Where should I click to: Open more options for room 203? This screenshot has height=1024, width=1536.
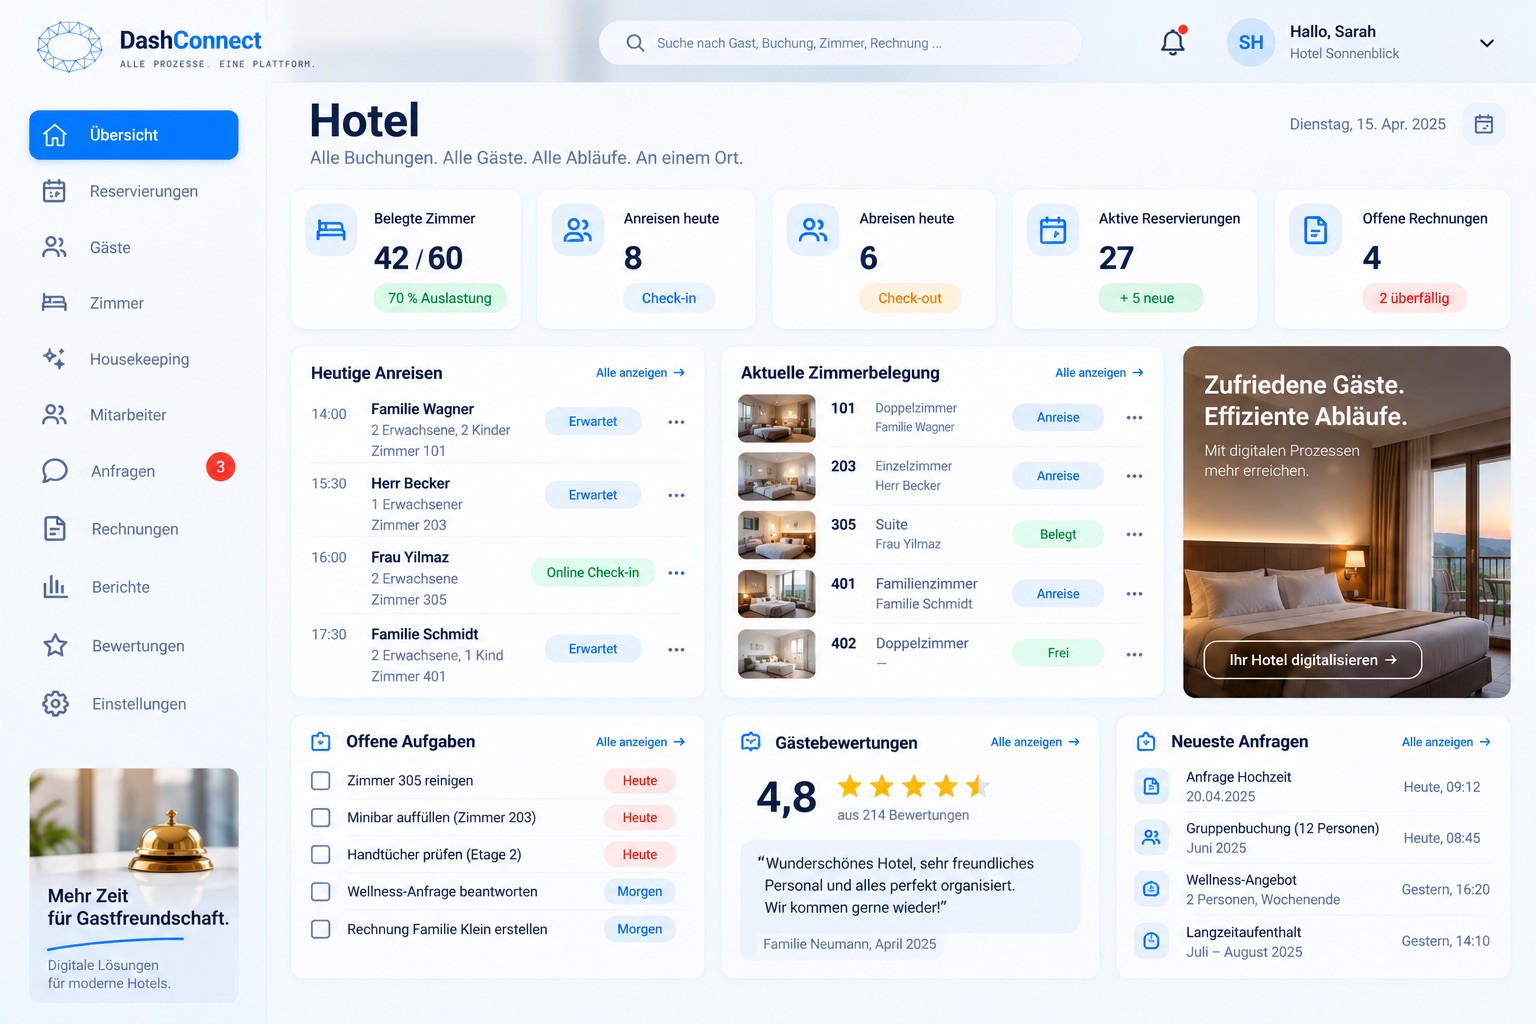coord(1134,476)
